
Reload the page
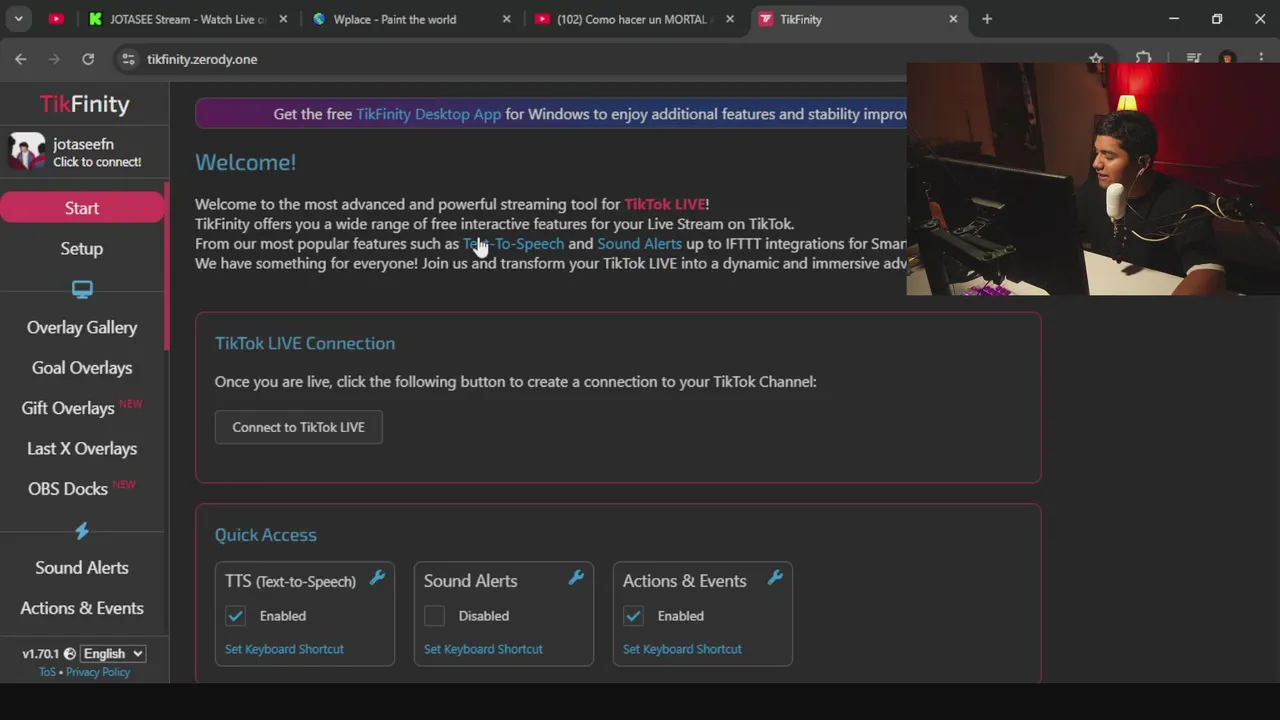[x=88, y=59]
